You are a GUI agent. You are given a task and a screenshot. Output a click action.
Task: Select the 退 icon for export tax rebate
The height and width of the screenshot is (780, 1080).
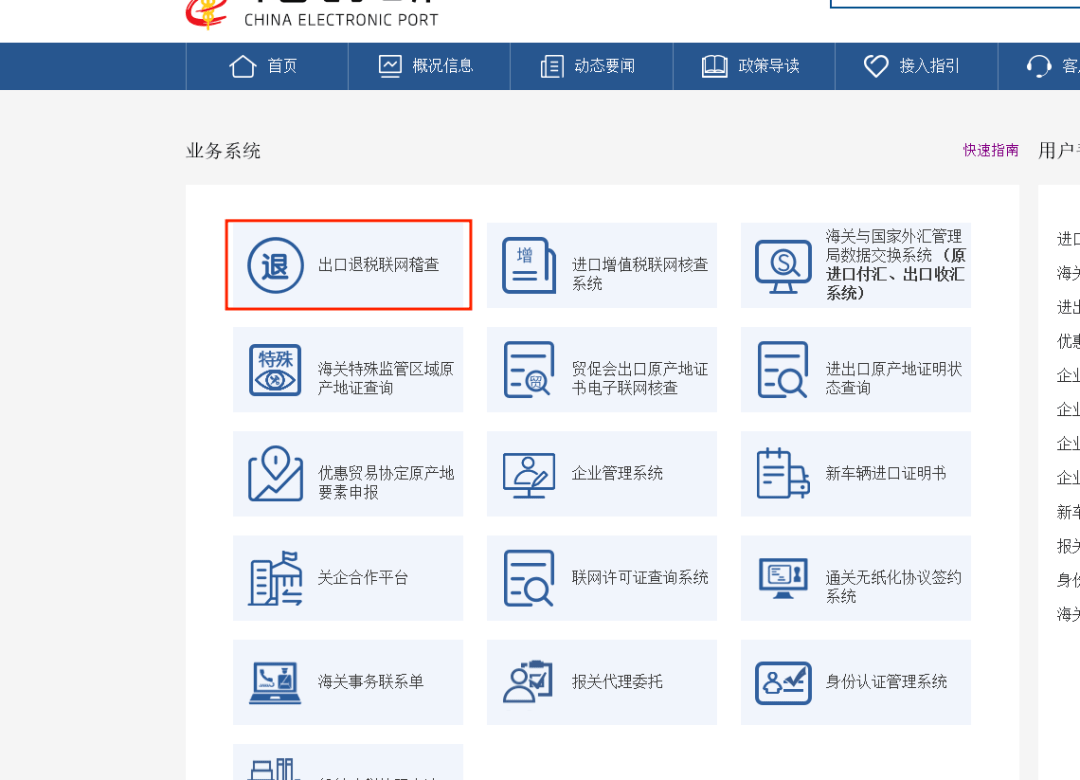[273, 264]
